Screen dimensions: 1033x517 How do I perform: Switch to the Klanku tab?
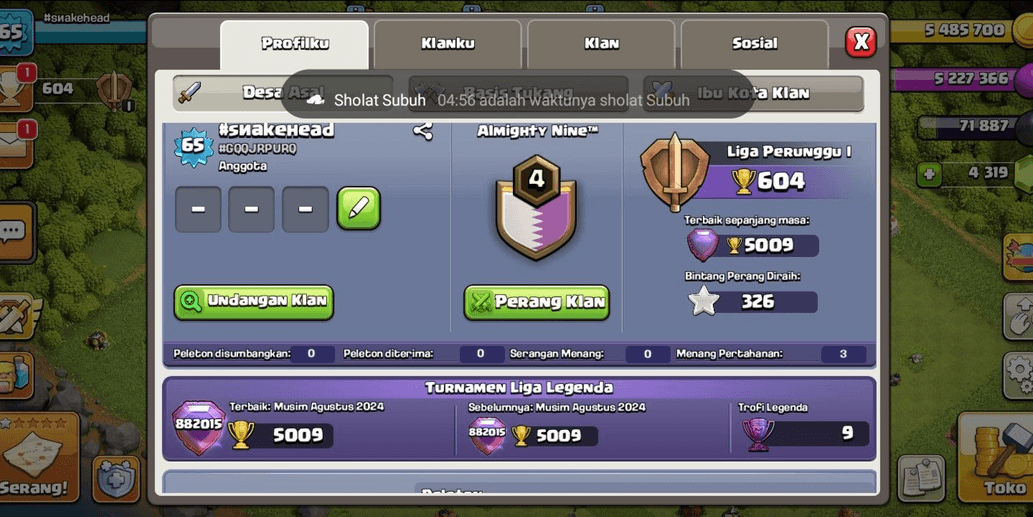click(448, 44)
